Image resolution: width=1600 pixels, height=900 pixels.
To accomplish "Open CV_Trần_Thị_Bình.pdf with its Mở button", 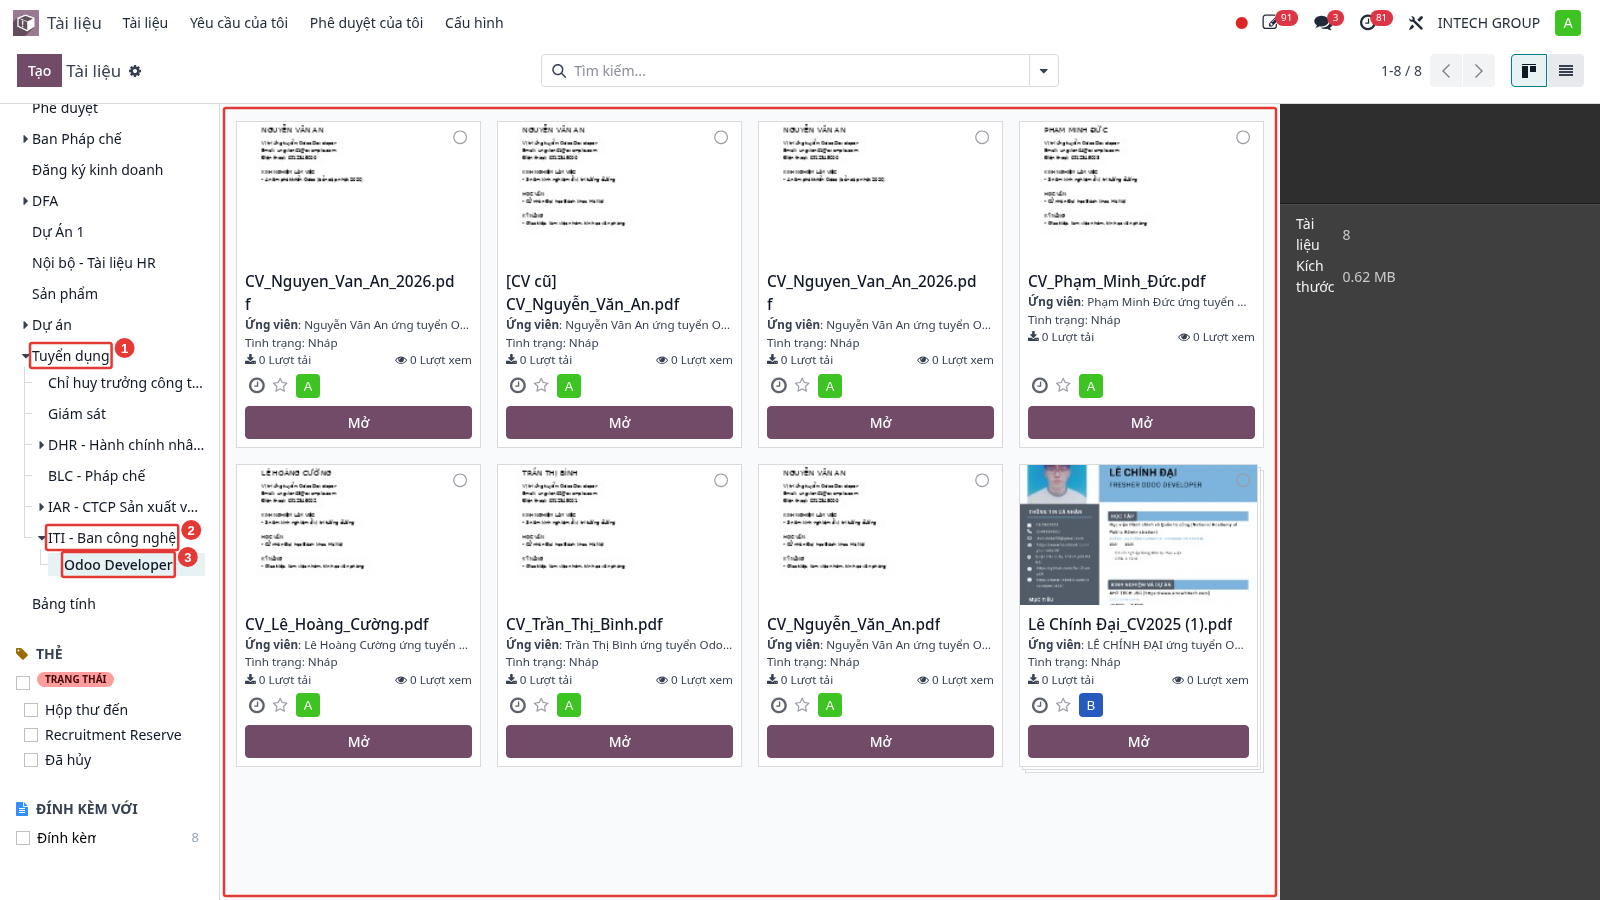I will click(x=619, y=742).
